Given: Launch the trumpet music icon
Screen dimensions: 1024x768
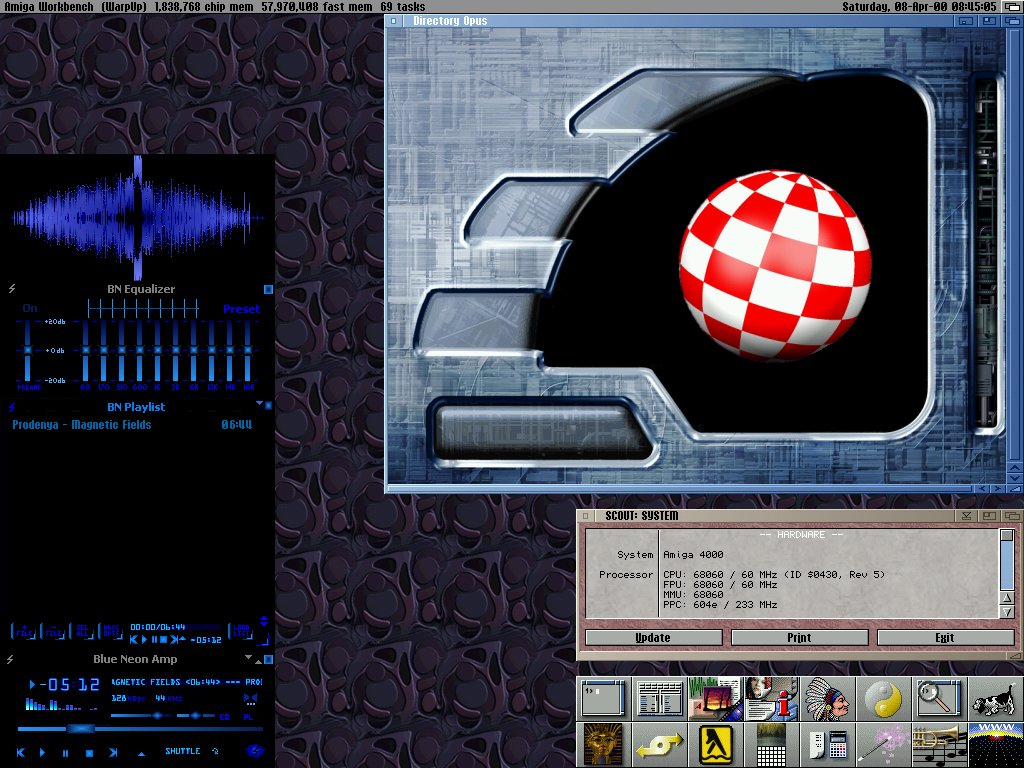Looking at the screenshot, I should click(x=940, y=744).
